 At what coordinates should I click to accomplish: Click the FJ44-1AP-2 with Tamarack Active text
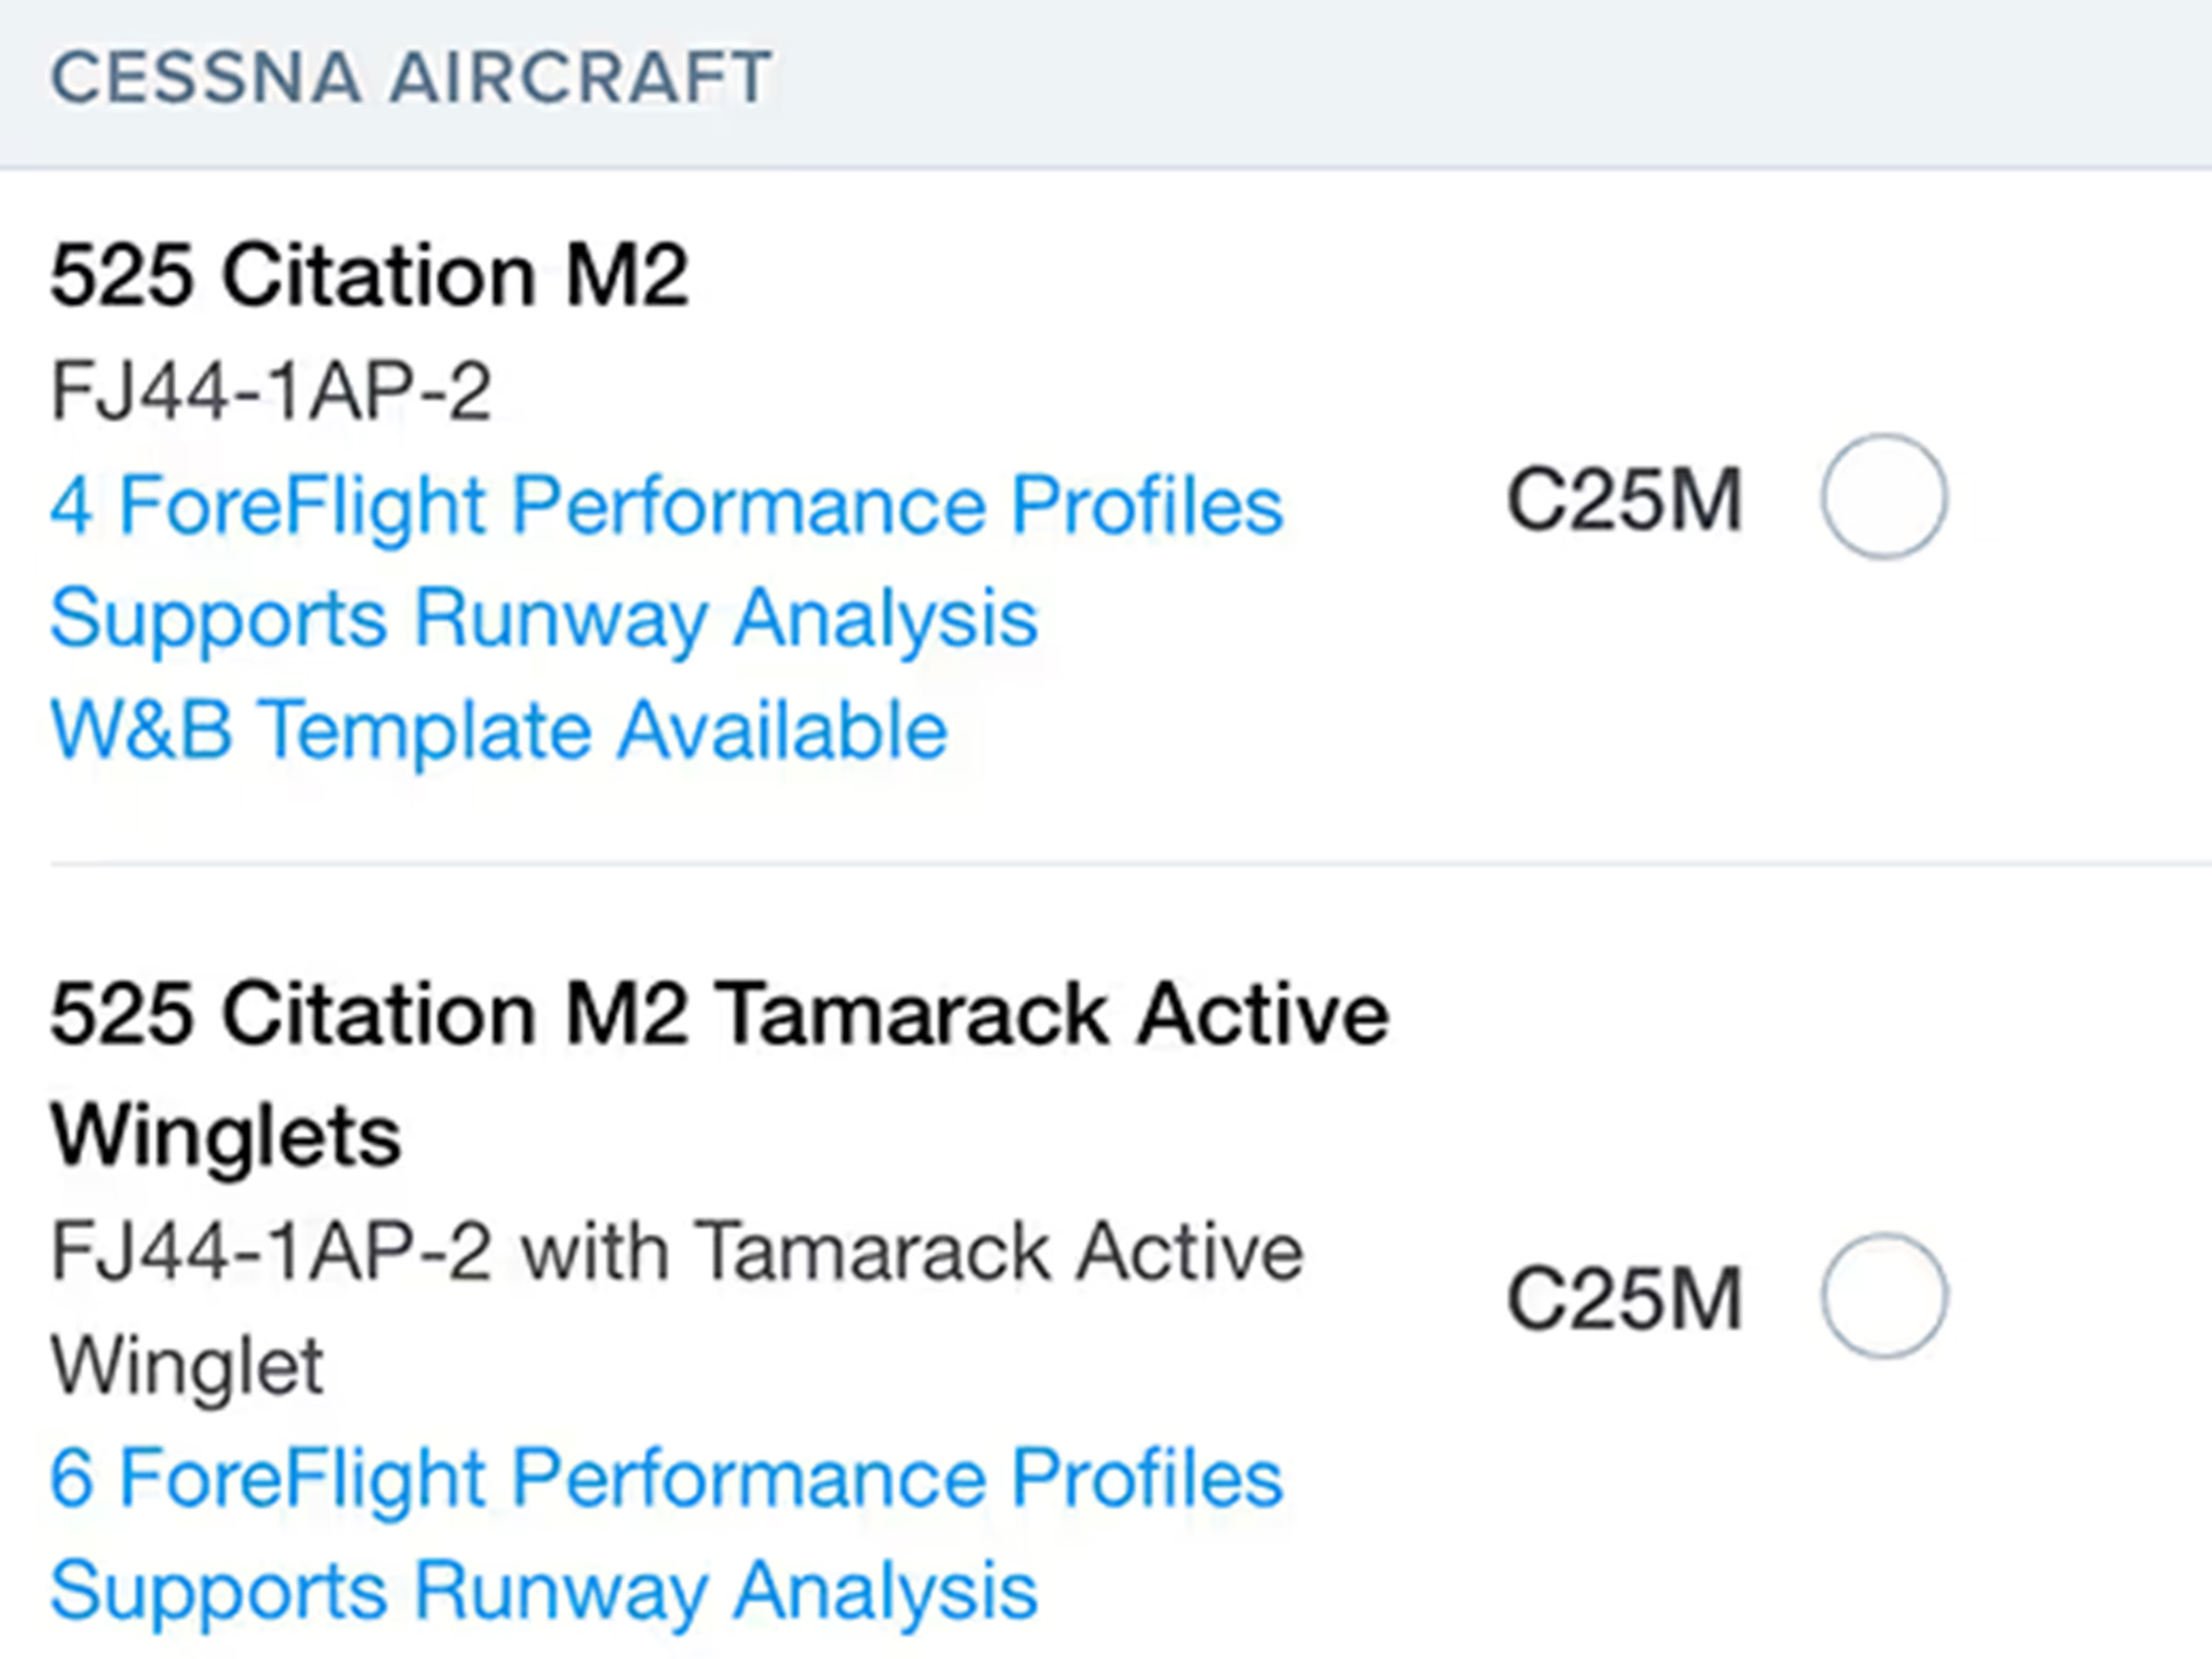tap(676, 1252)
